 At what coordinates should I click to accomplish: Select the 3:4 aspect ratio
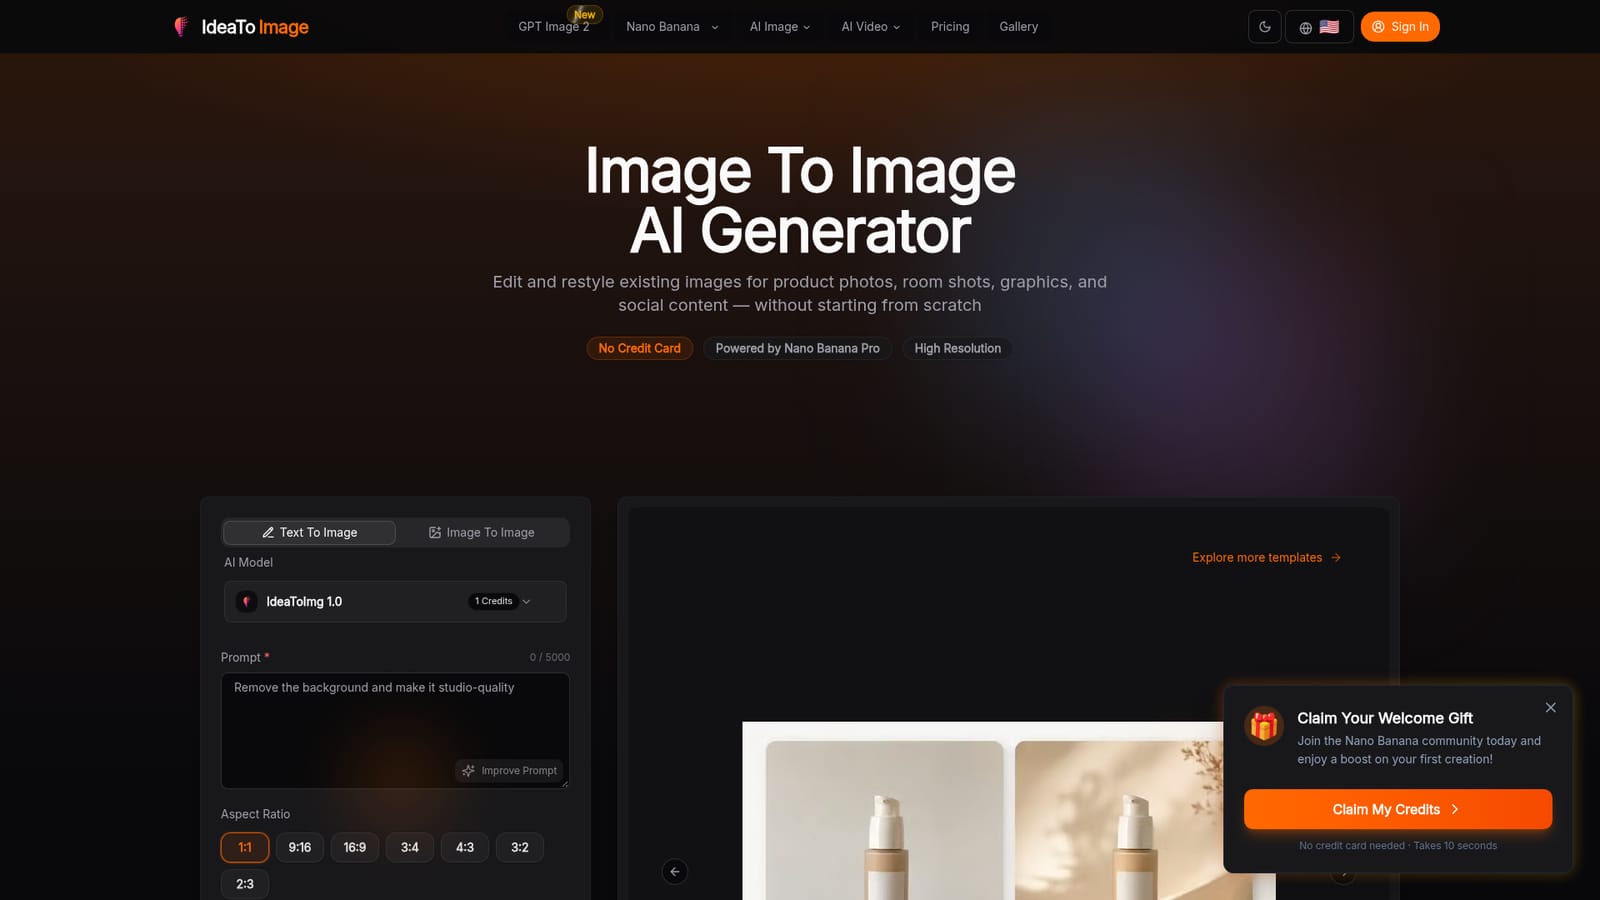pyautogui.click(x=410, y=847)
